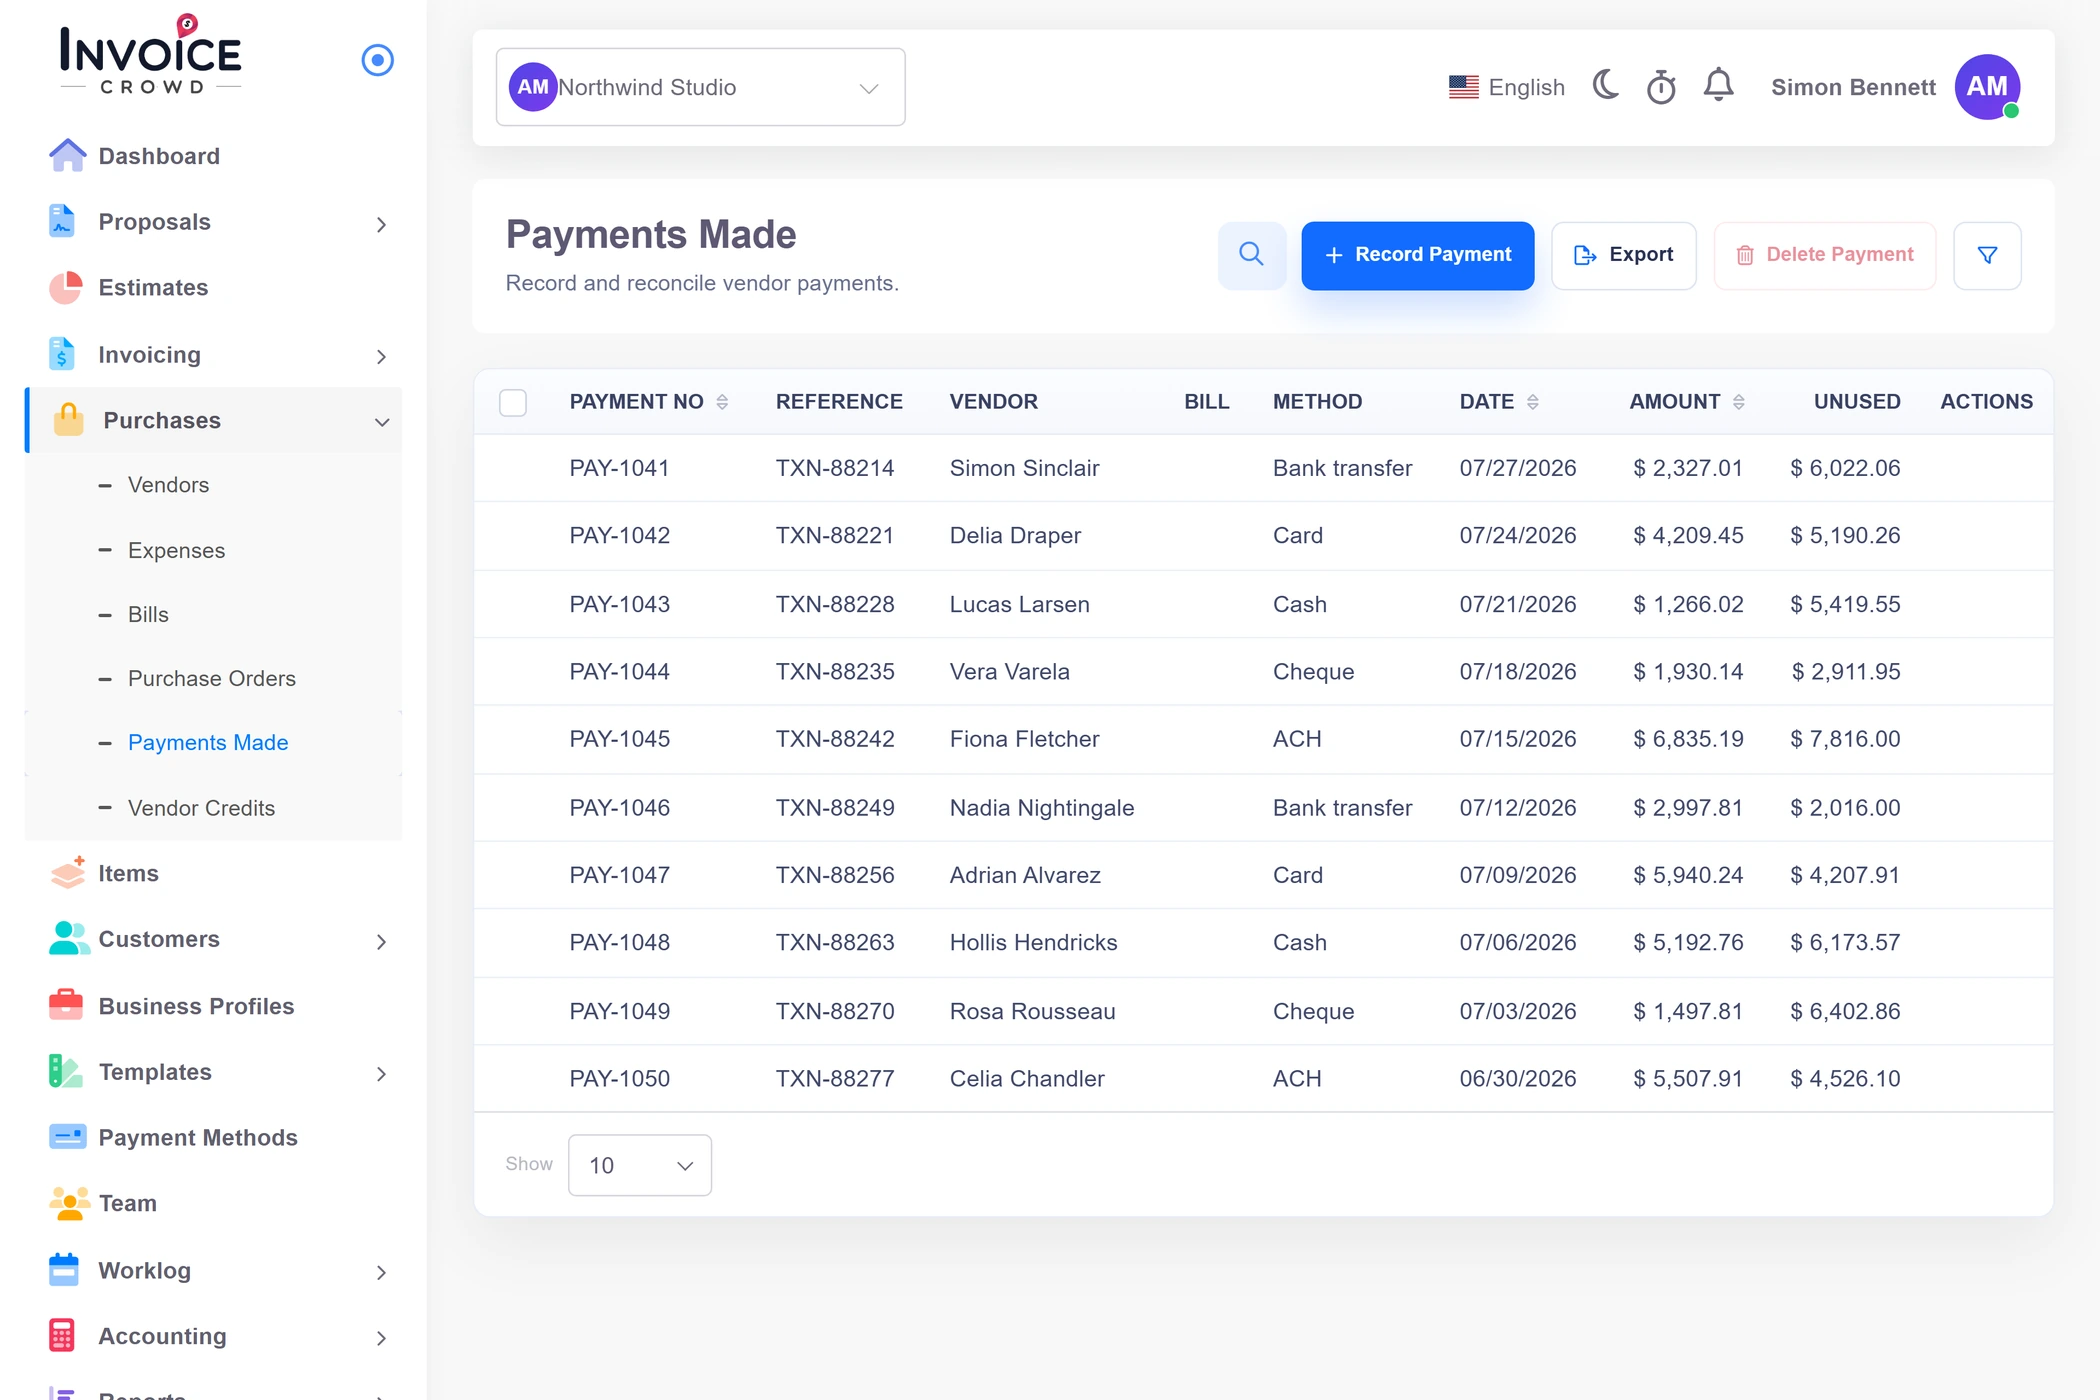Open the Simon Bennett avatar menu
Viewport: 2100px width, 1400px height.
[1987, 87]
